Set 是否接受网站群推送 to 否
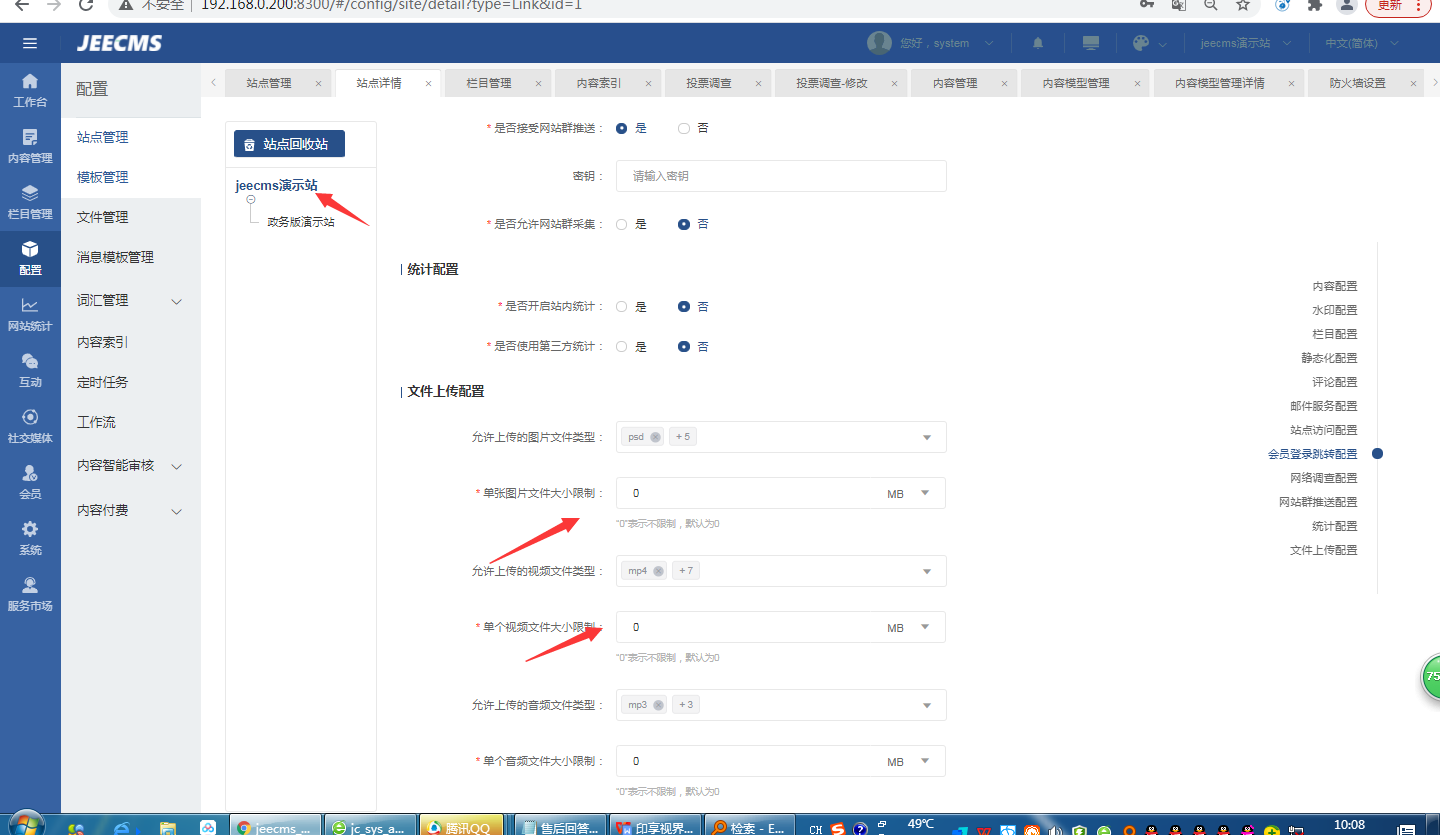The image size is (1440, 835). (684, 128)
